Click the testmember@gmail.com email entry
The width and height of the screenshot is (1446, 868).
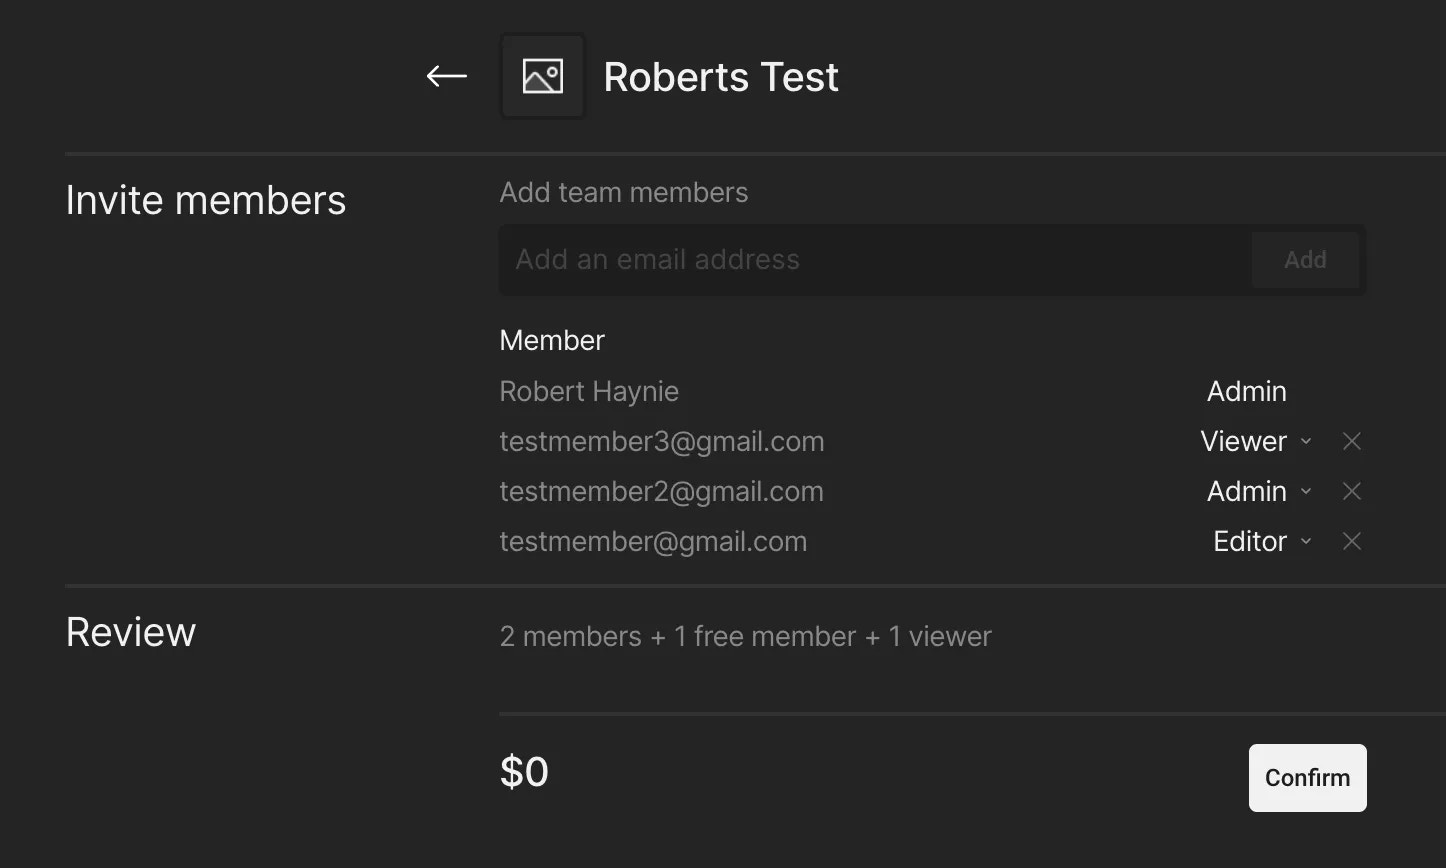pos(653,541)
